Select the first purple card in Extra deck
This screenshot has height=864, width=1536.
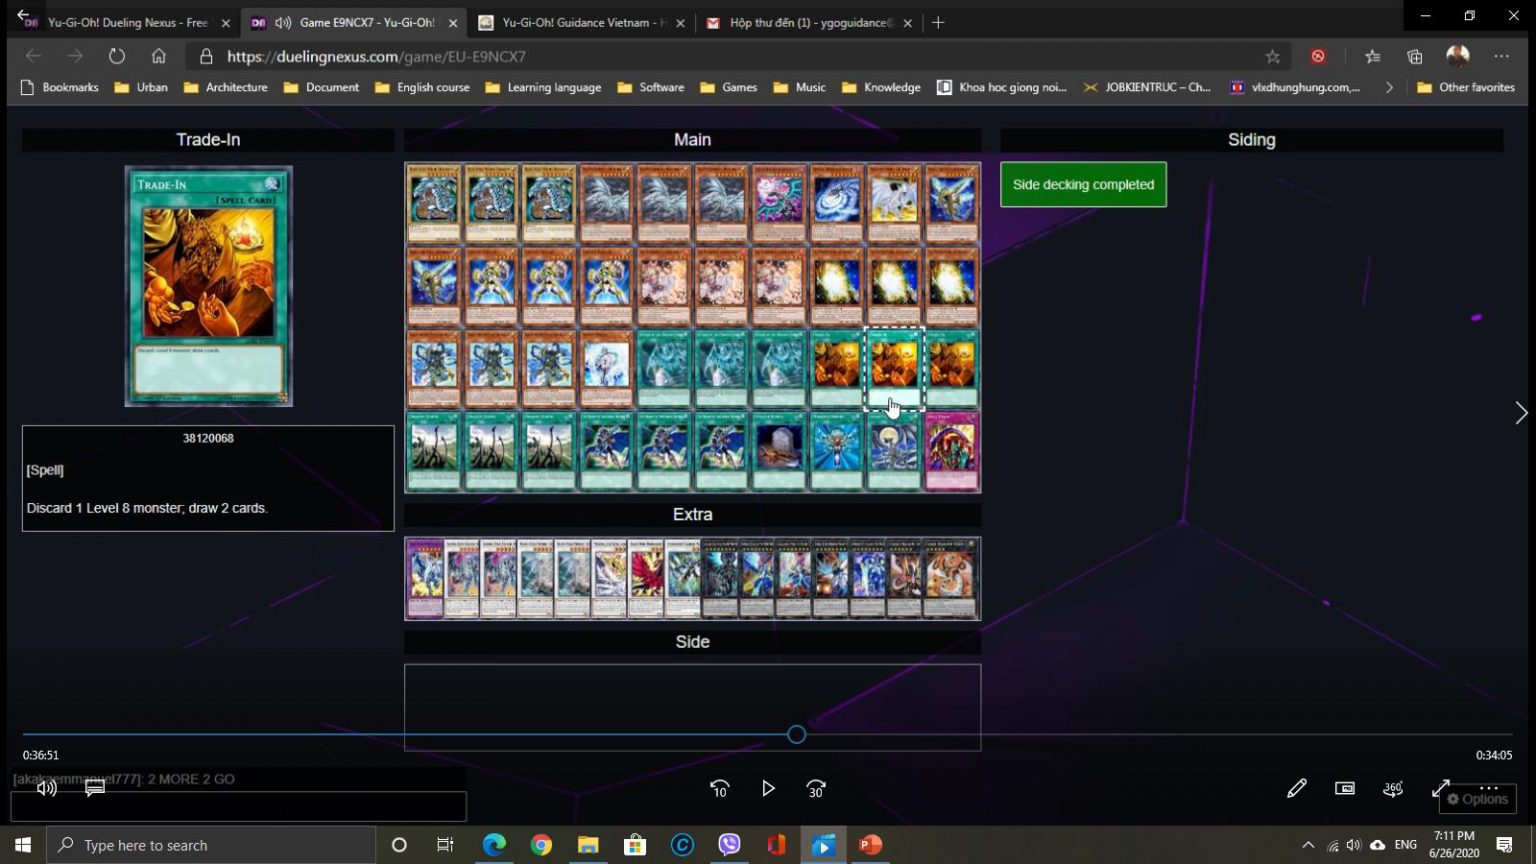[x=425, y=578]
